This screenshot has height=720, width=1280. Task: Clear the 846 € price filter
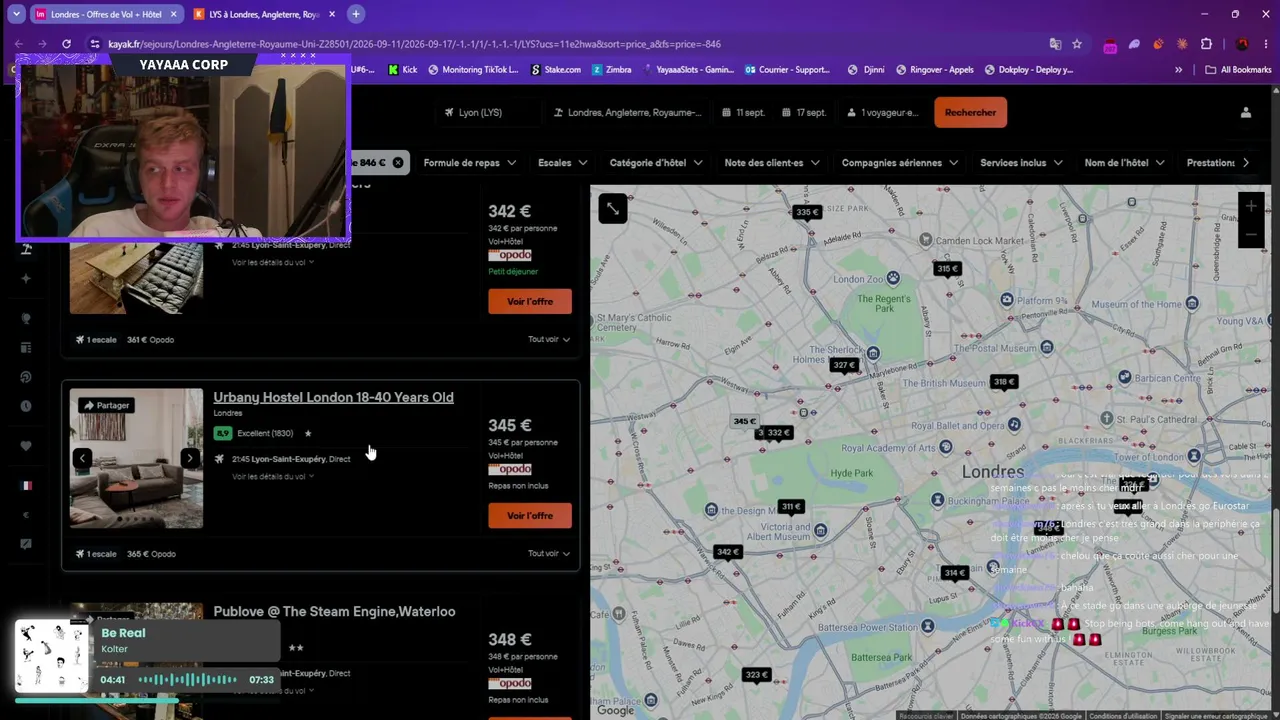pyautogui.click(x=398, y=163)
